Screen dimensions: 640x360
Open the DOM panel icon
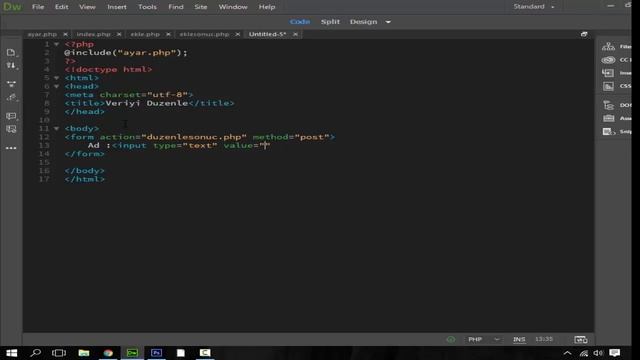(609, 105)
